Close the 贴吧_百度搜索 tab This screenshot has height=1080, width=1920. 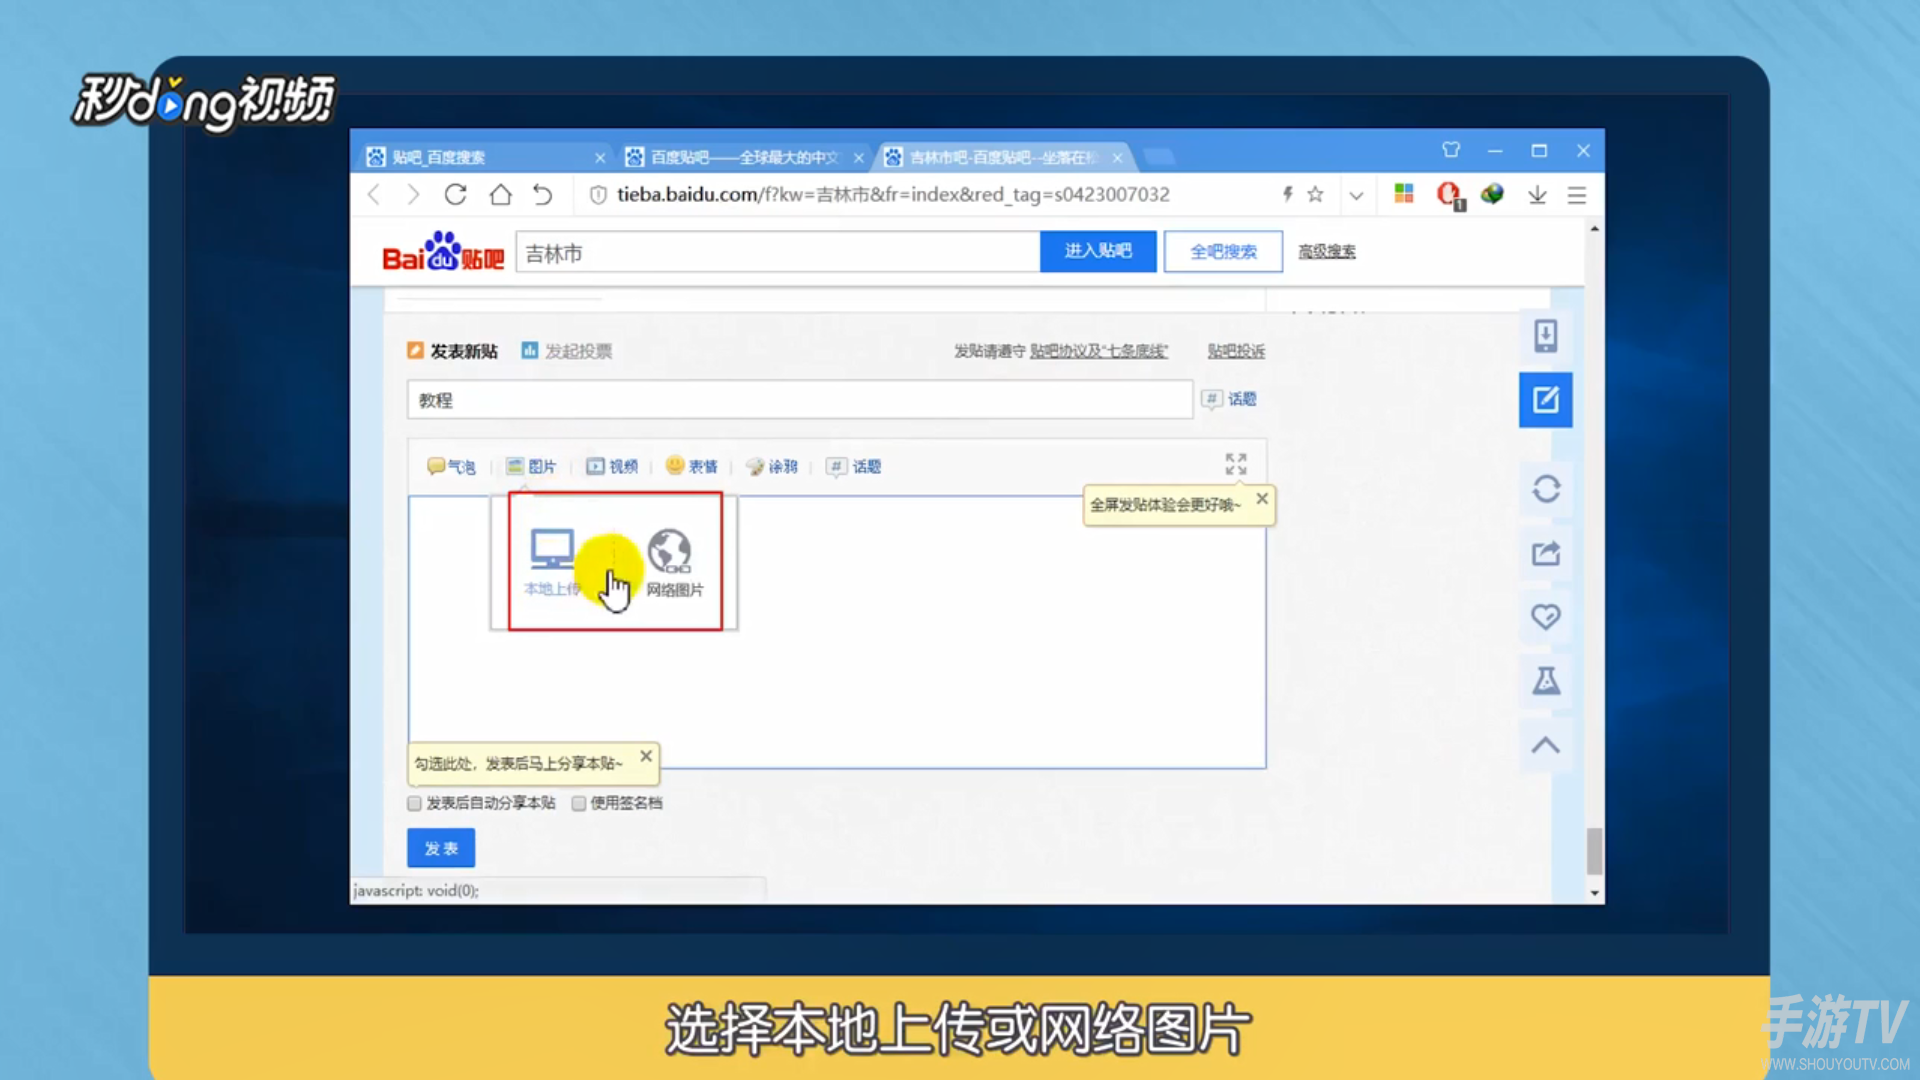tap(600, 158)
